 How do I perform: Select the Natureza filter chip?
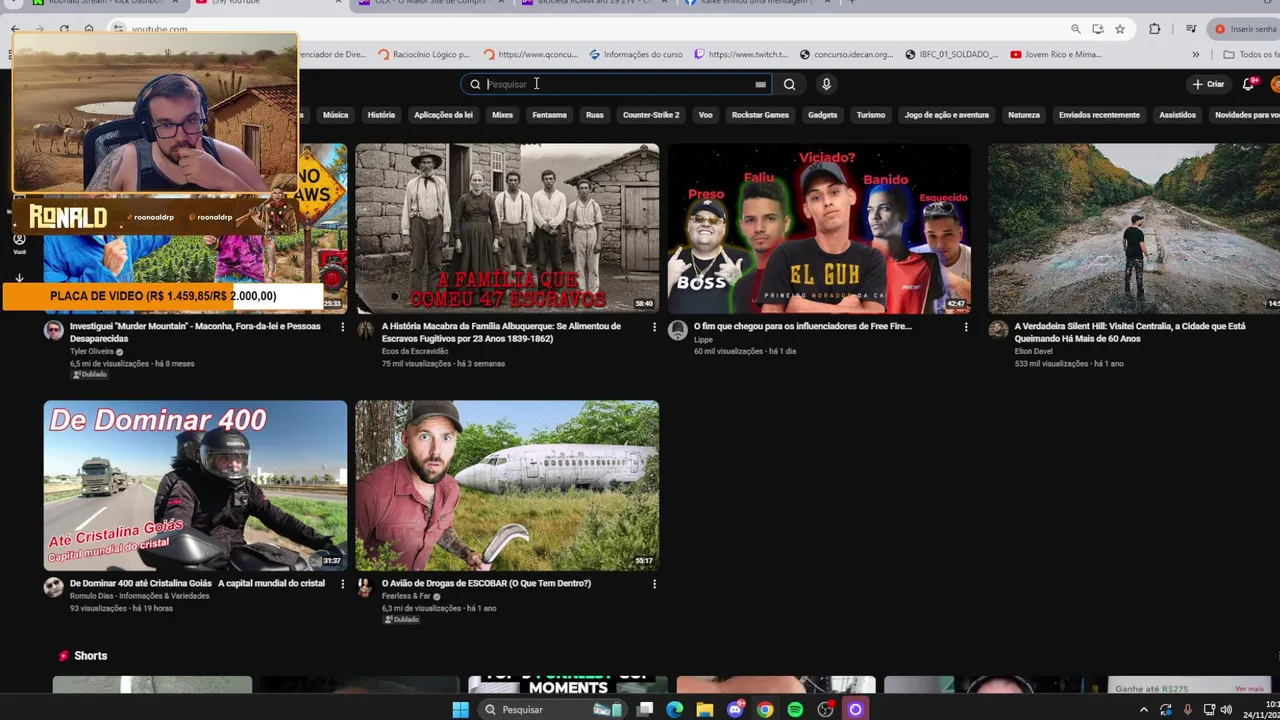(1024, 115)
